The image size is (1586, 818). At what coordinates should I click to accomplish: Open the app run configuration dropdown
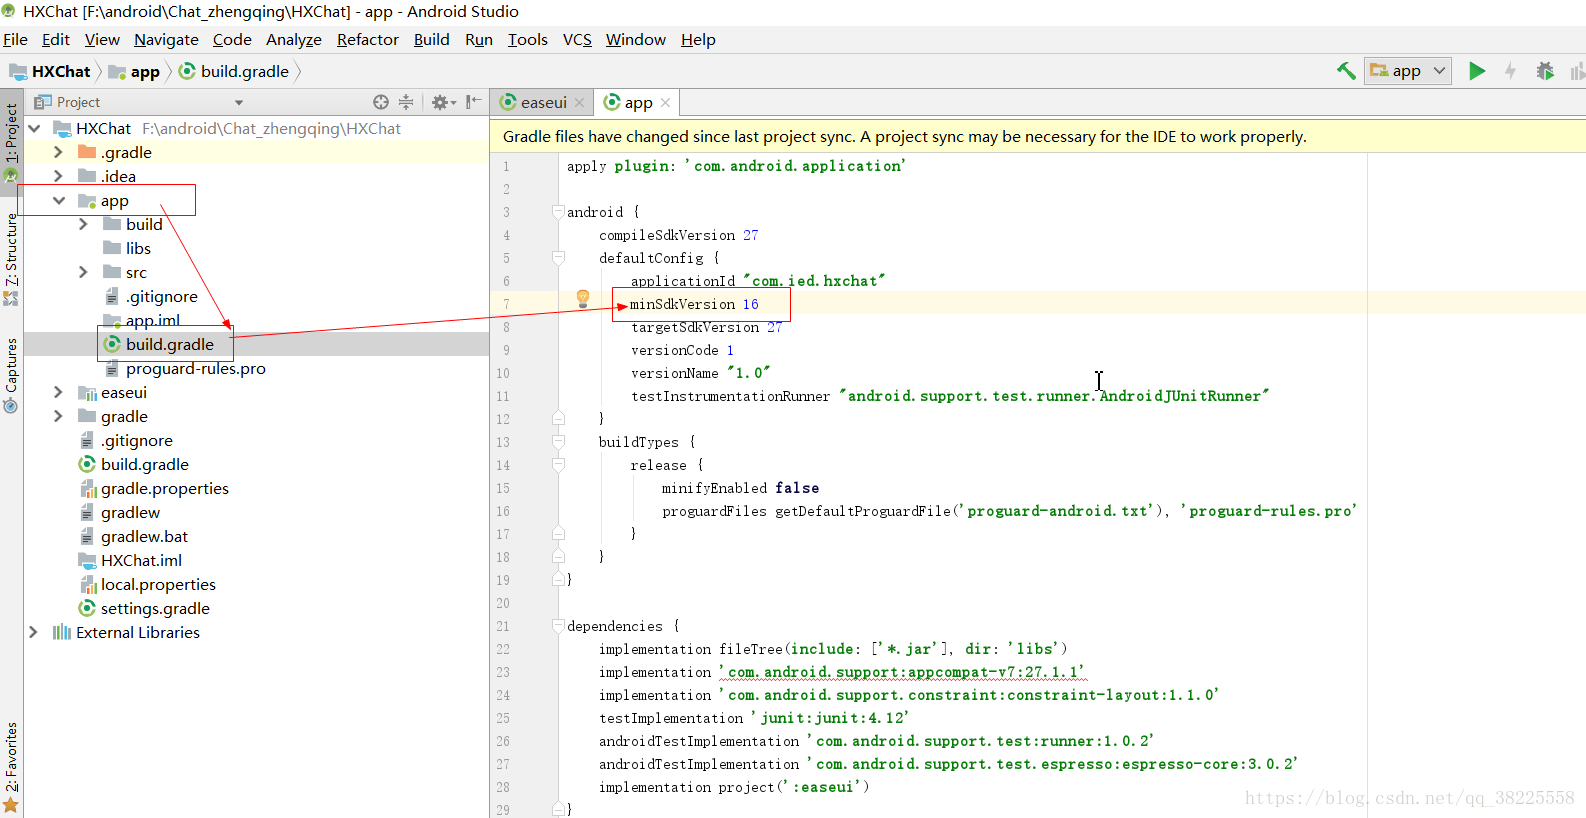pos(1408,71)
